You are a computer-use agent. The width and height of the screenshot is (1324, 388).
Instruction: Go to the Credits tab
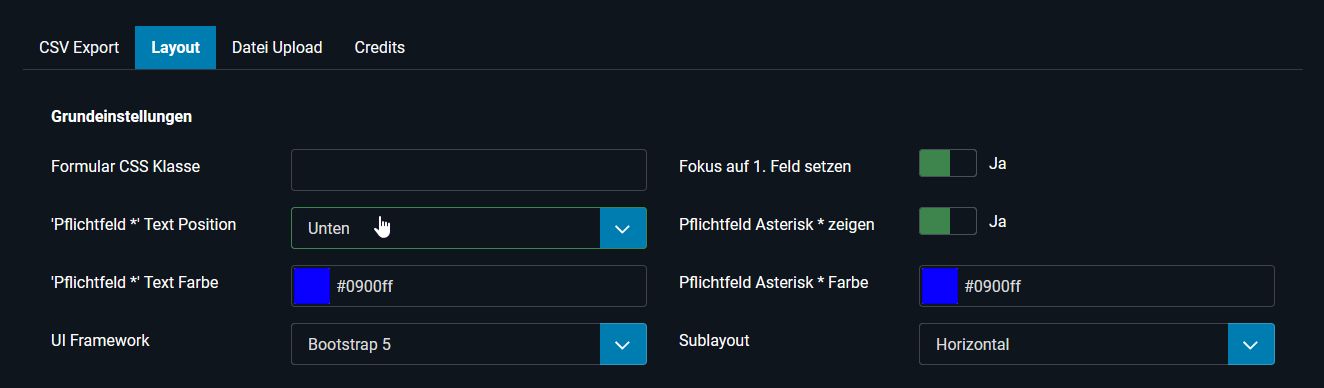coord(380,47)
